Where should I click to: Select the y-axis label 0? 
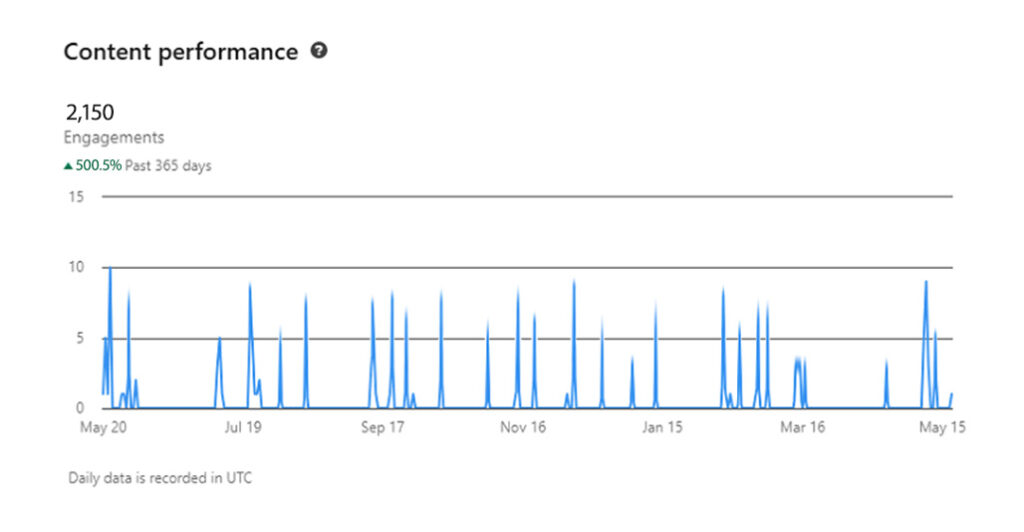point(80,408)
